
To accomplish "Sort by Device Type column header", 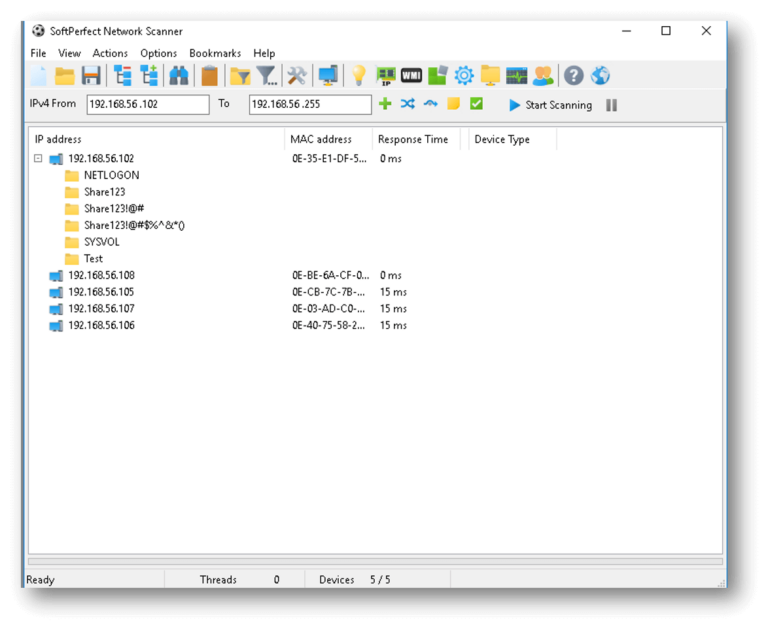I will tap(512, 139).
